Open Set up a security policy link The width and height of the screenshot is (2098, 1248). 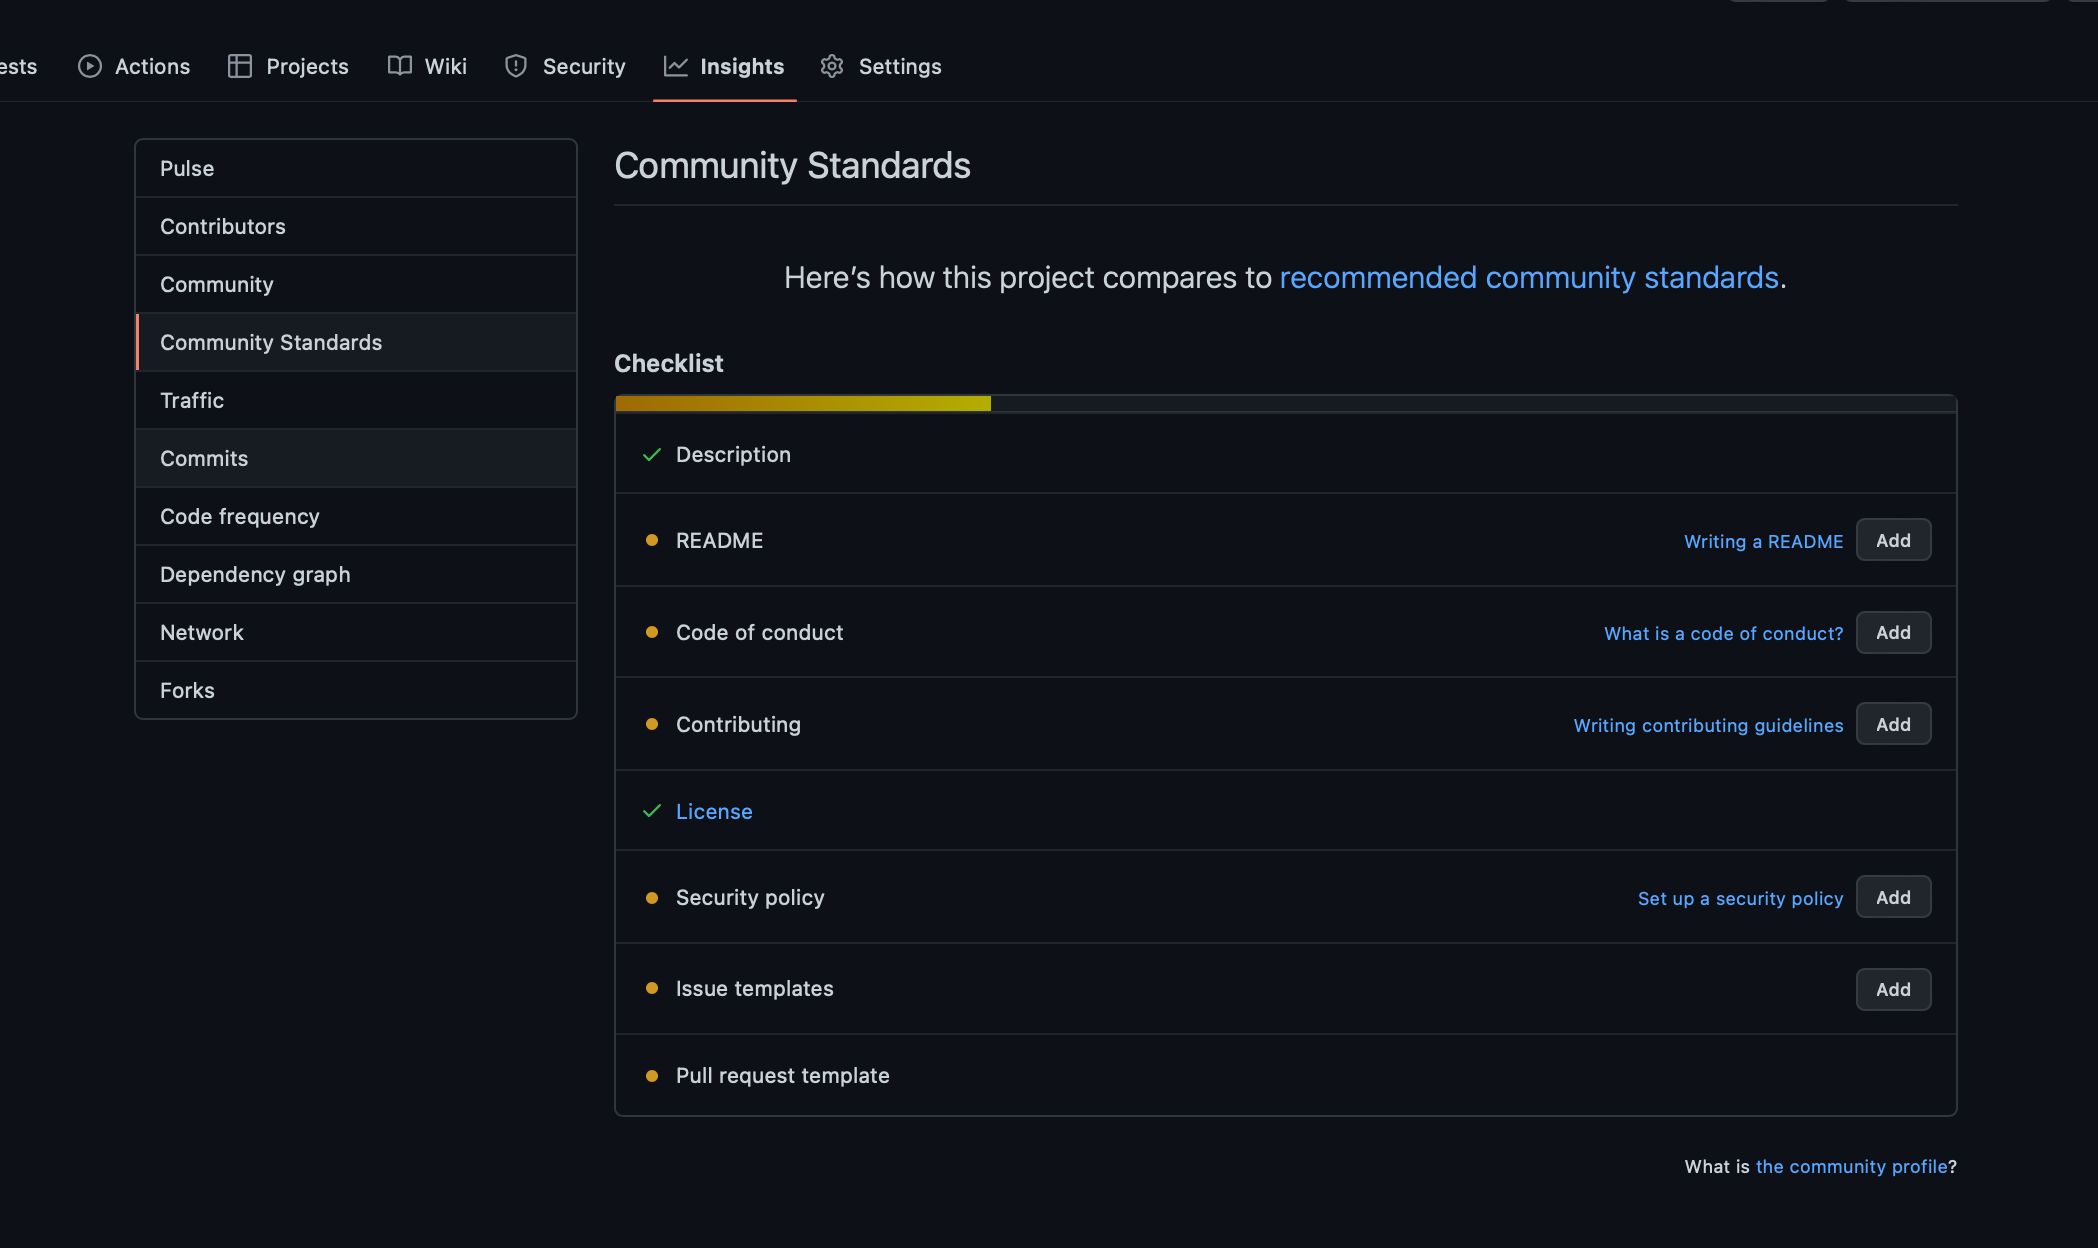pos(1740,898)
